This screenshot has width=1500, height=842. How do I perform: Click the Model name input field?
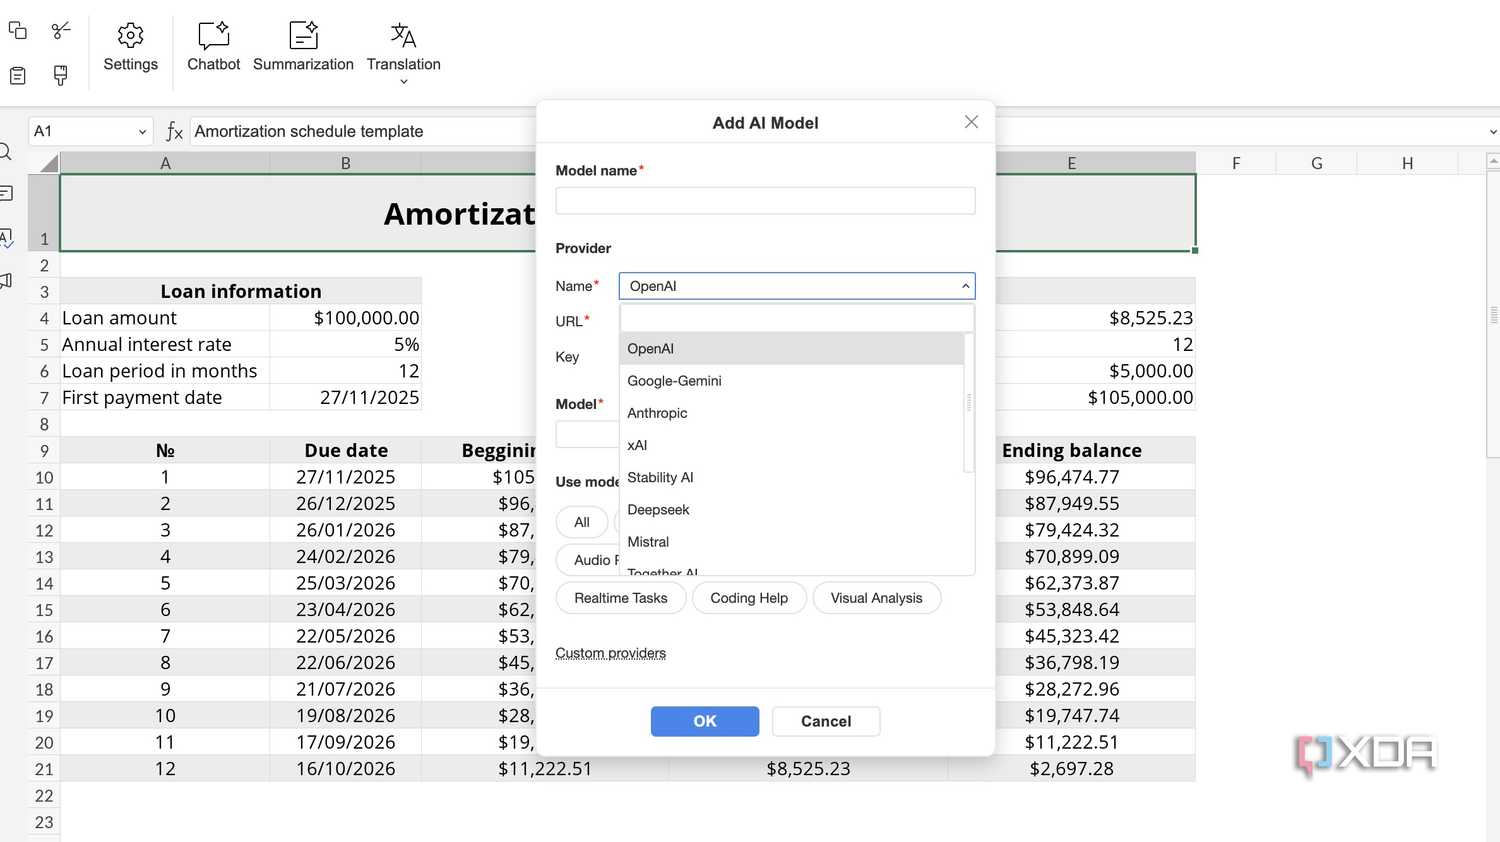coord(766,200)
